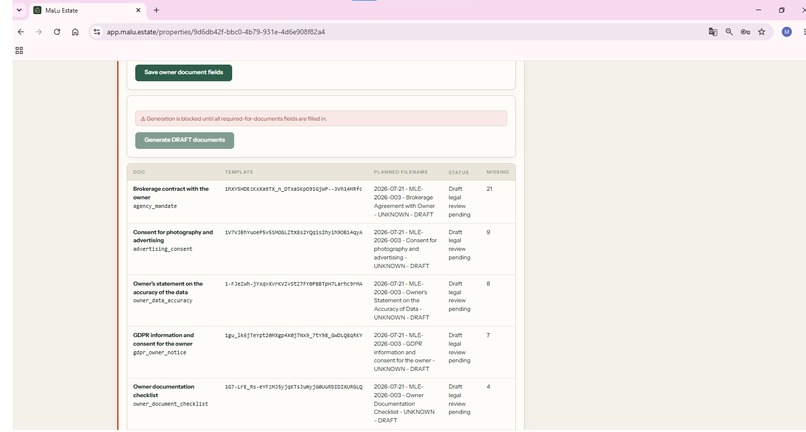Click the owner_data_accuracy code label
806x432 pixels.
pos(162,300)
